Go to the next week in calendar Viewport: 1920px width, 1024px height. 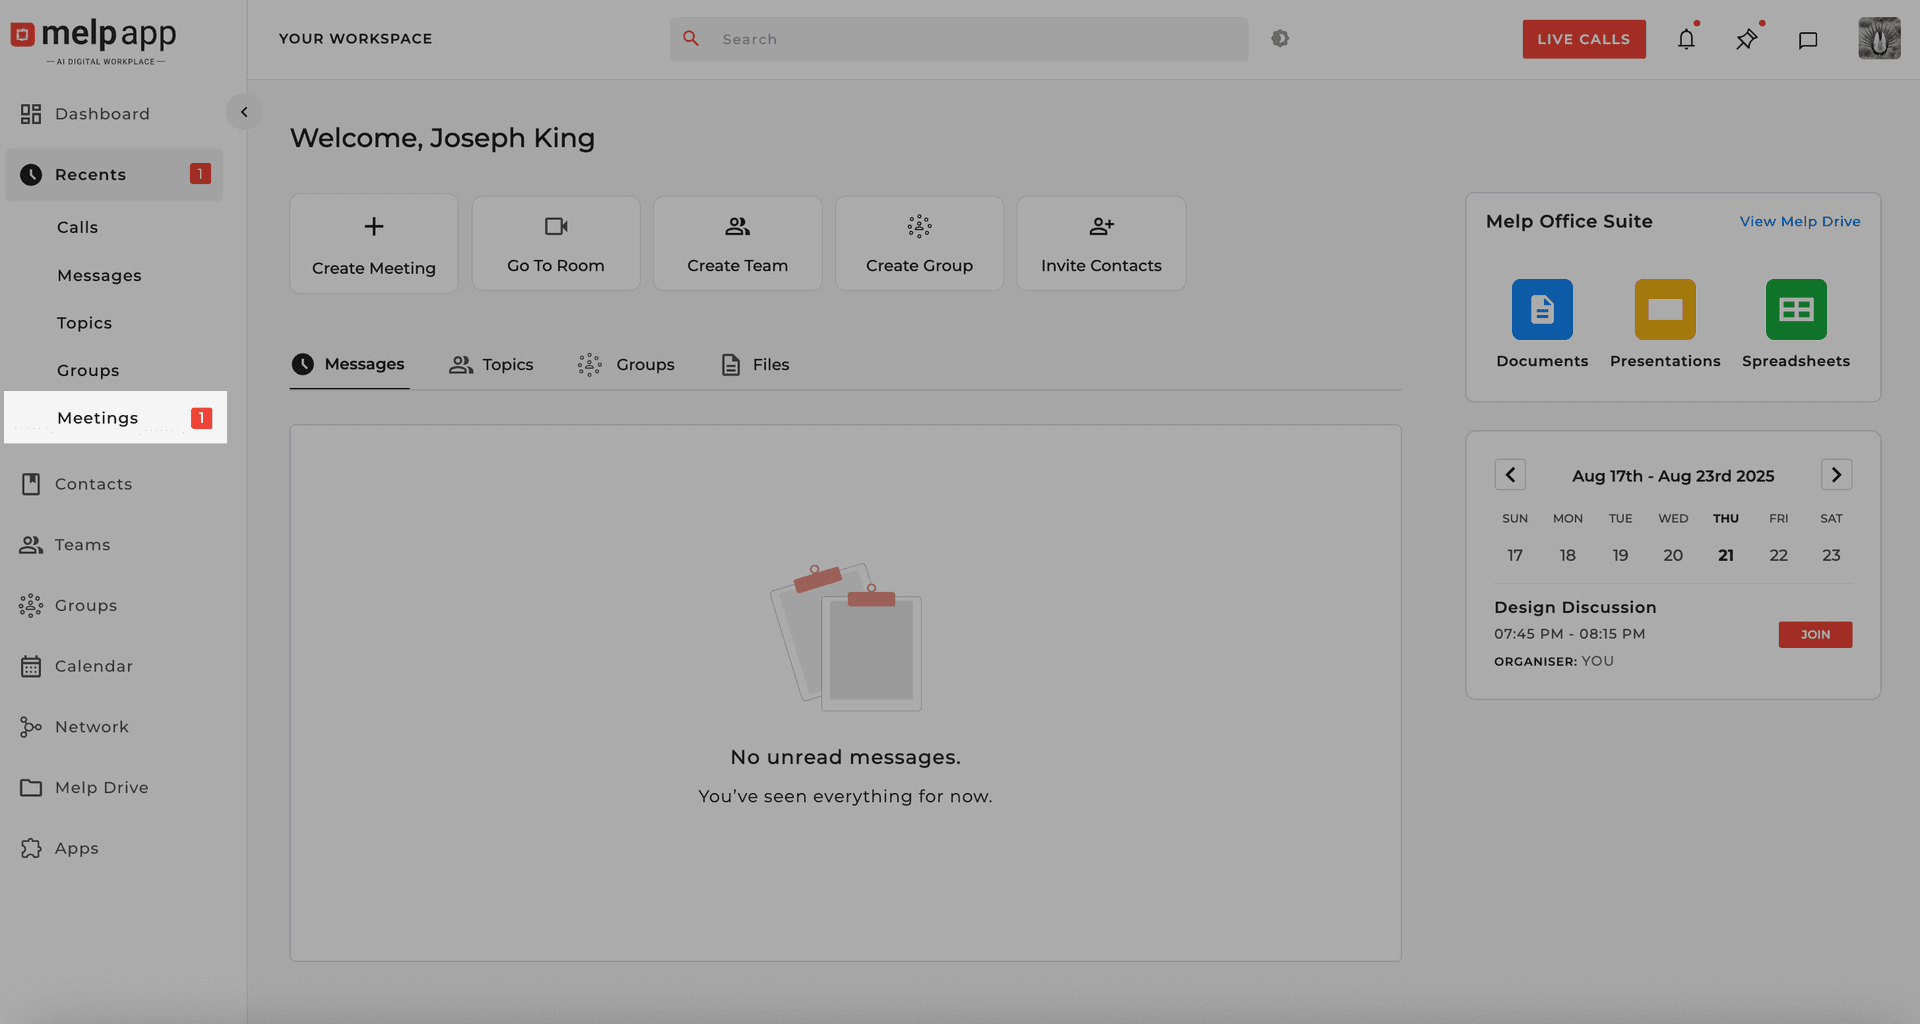pos(1836,474)
